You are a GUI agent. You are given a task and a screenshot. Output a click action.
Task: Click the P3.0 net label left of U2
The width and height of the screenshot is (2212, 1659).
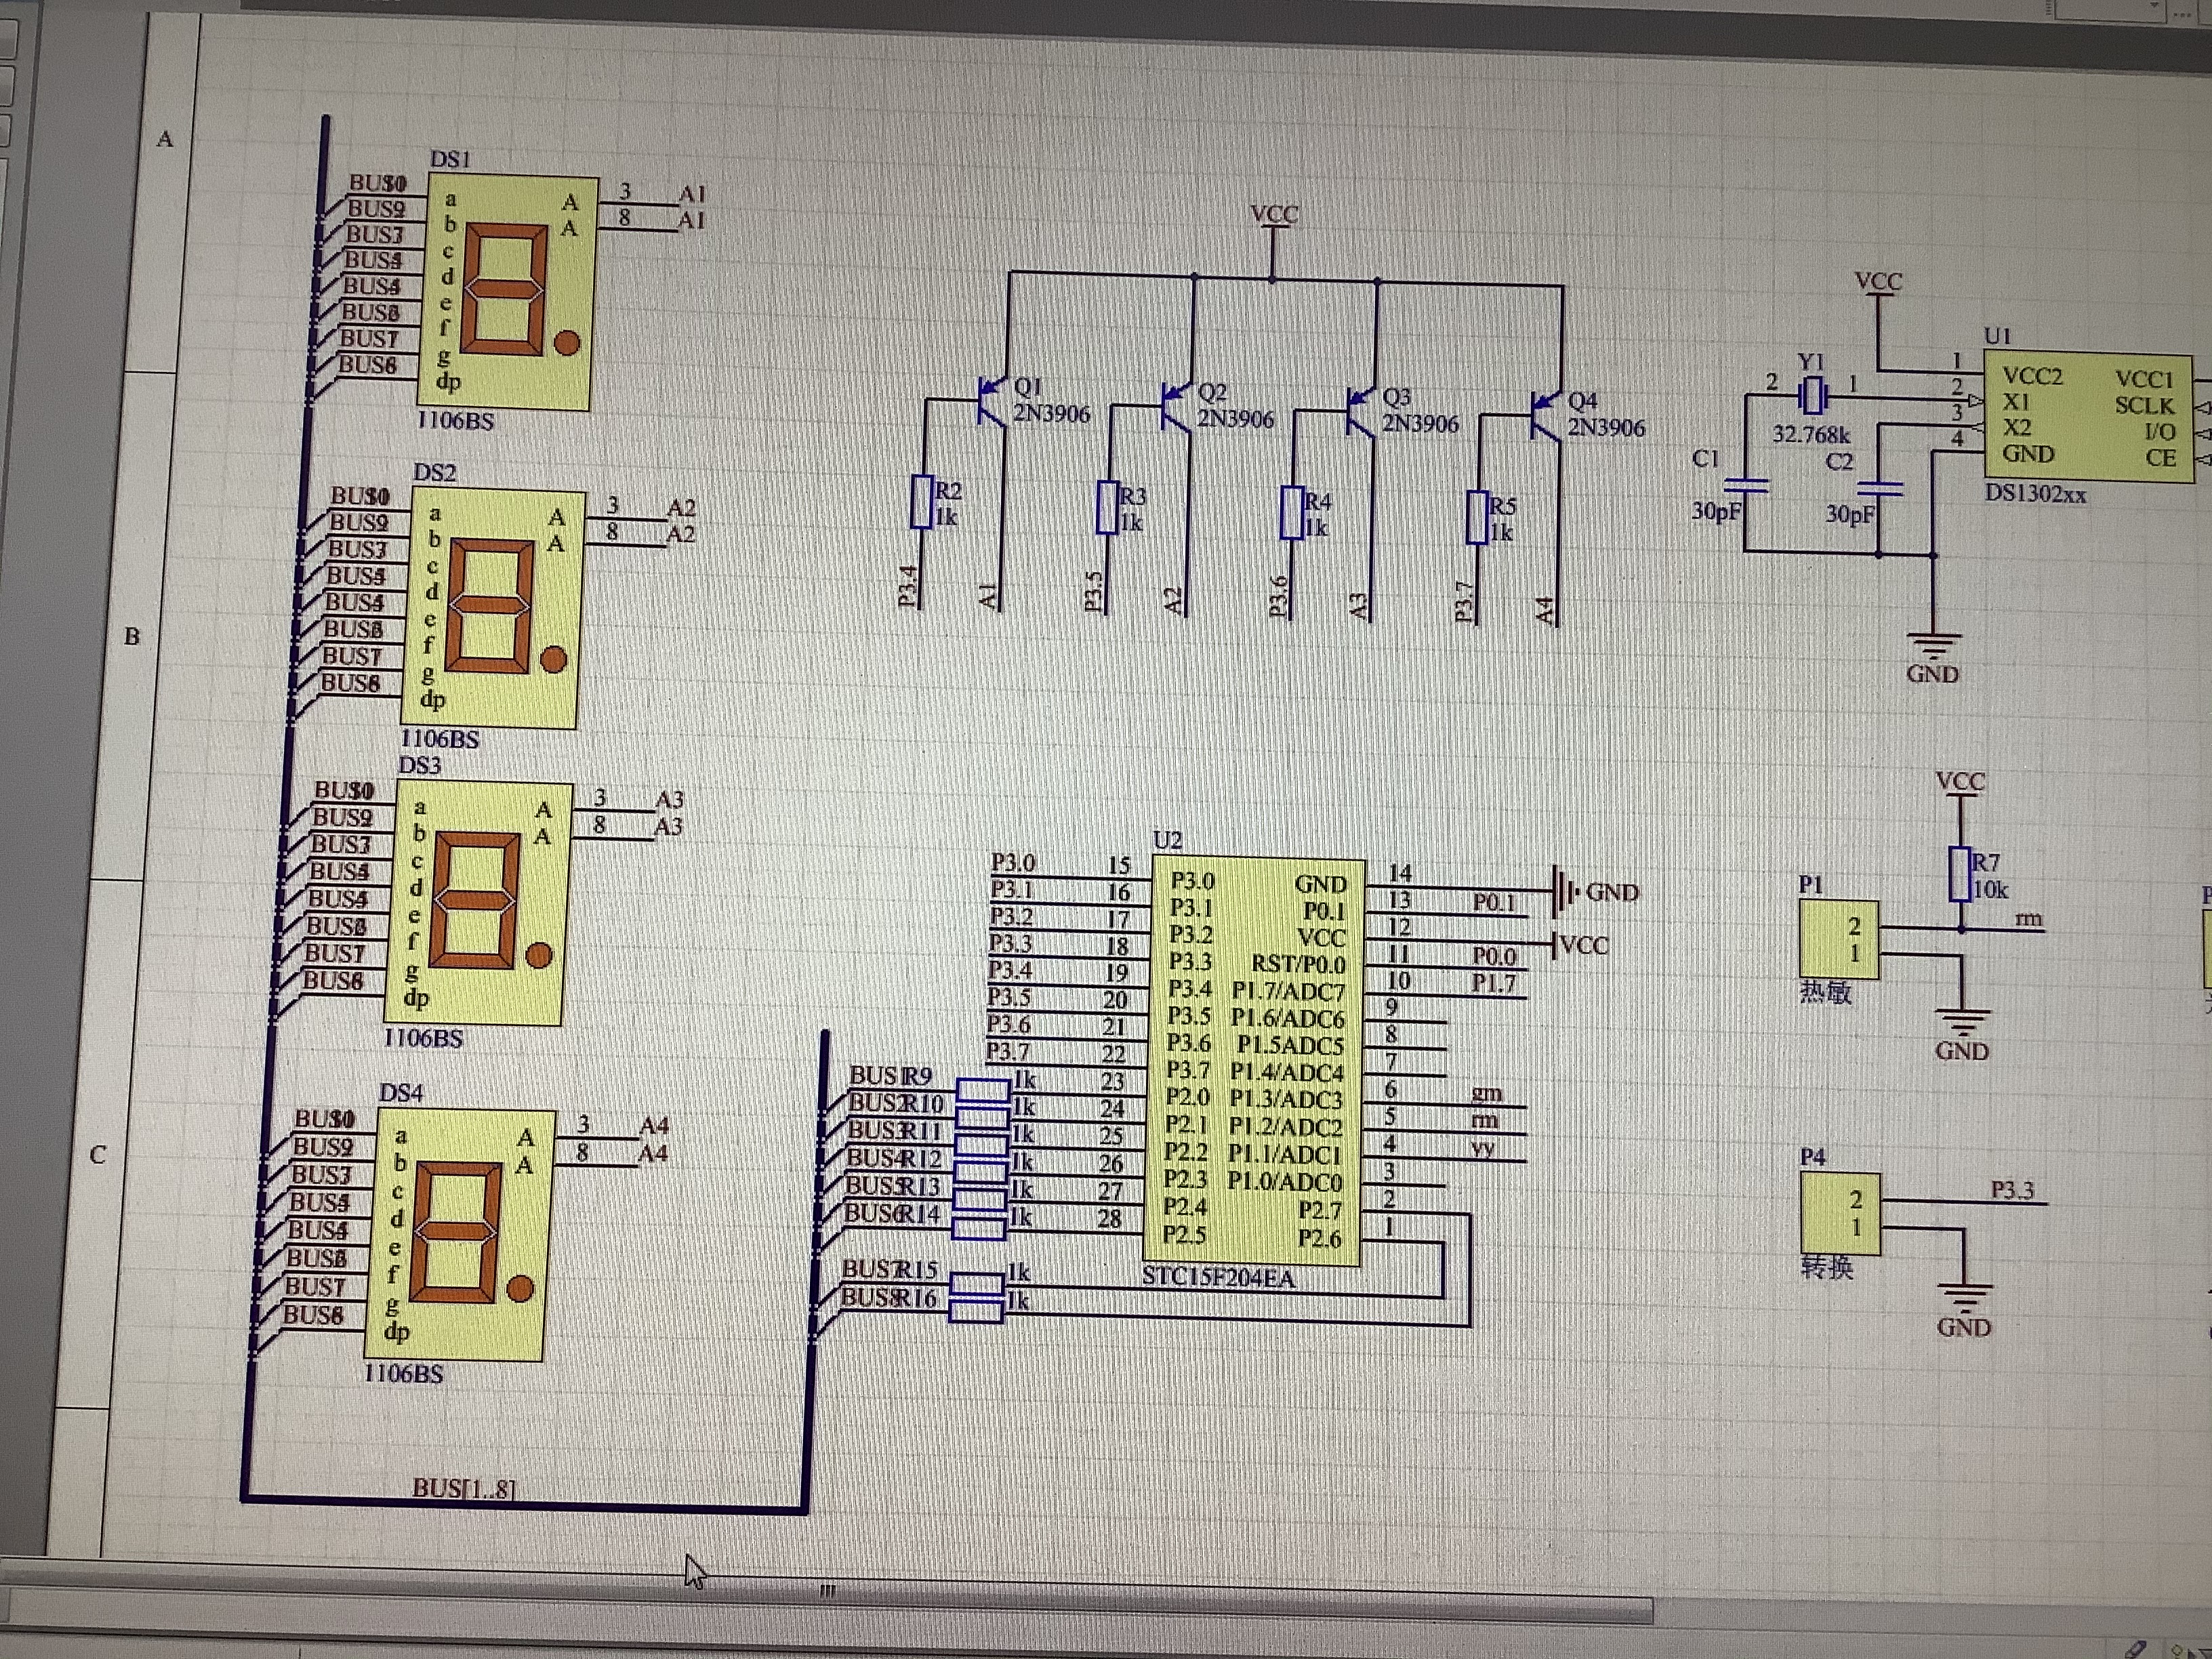[x=1013, y=862]
